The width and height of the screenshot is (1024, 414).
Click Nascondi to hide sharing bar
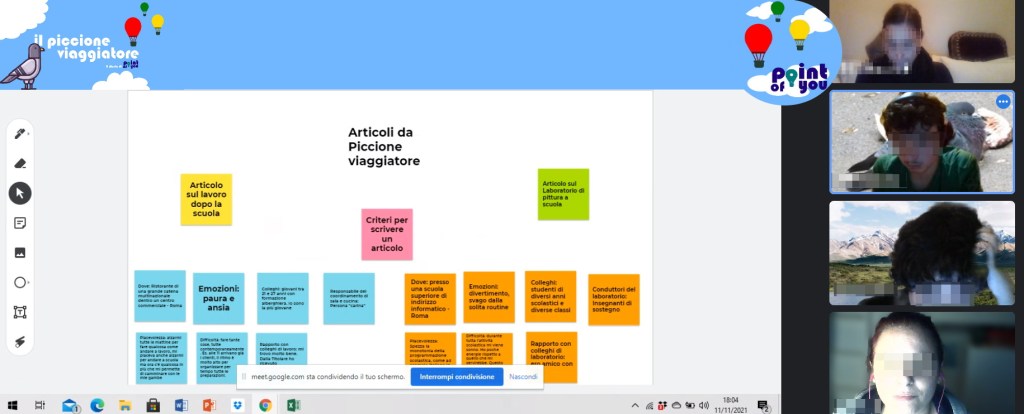524,377
